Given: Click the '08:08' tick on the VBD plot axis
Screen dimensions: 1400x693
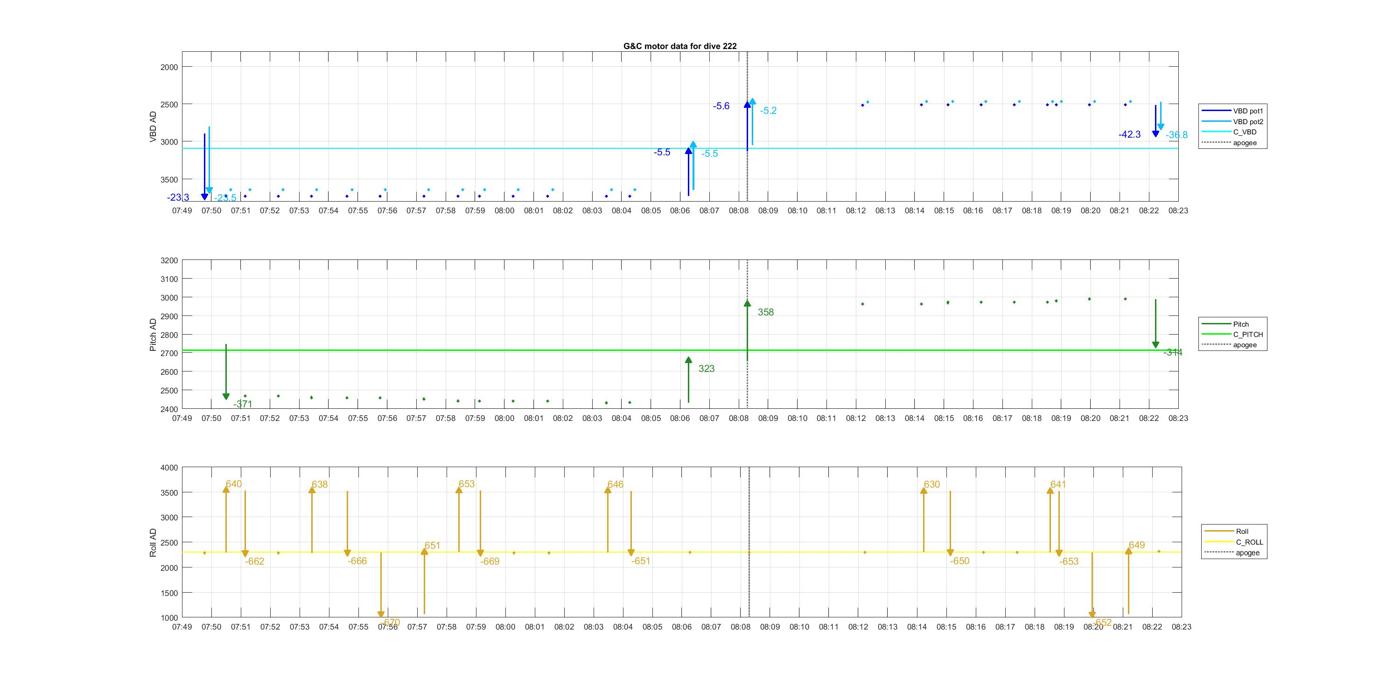Looking at the screenshot, I should [x=738, y=211].
